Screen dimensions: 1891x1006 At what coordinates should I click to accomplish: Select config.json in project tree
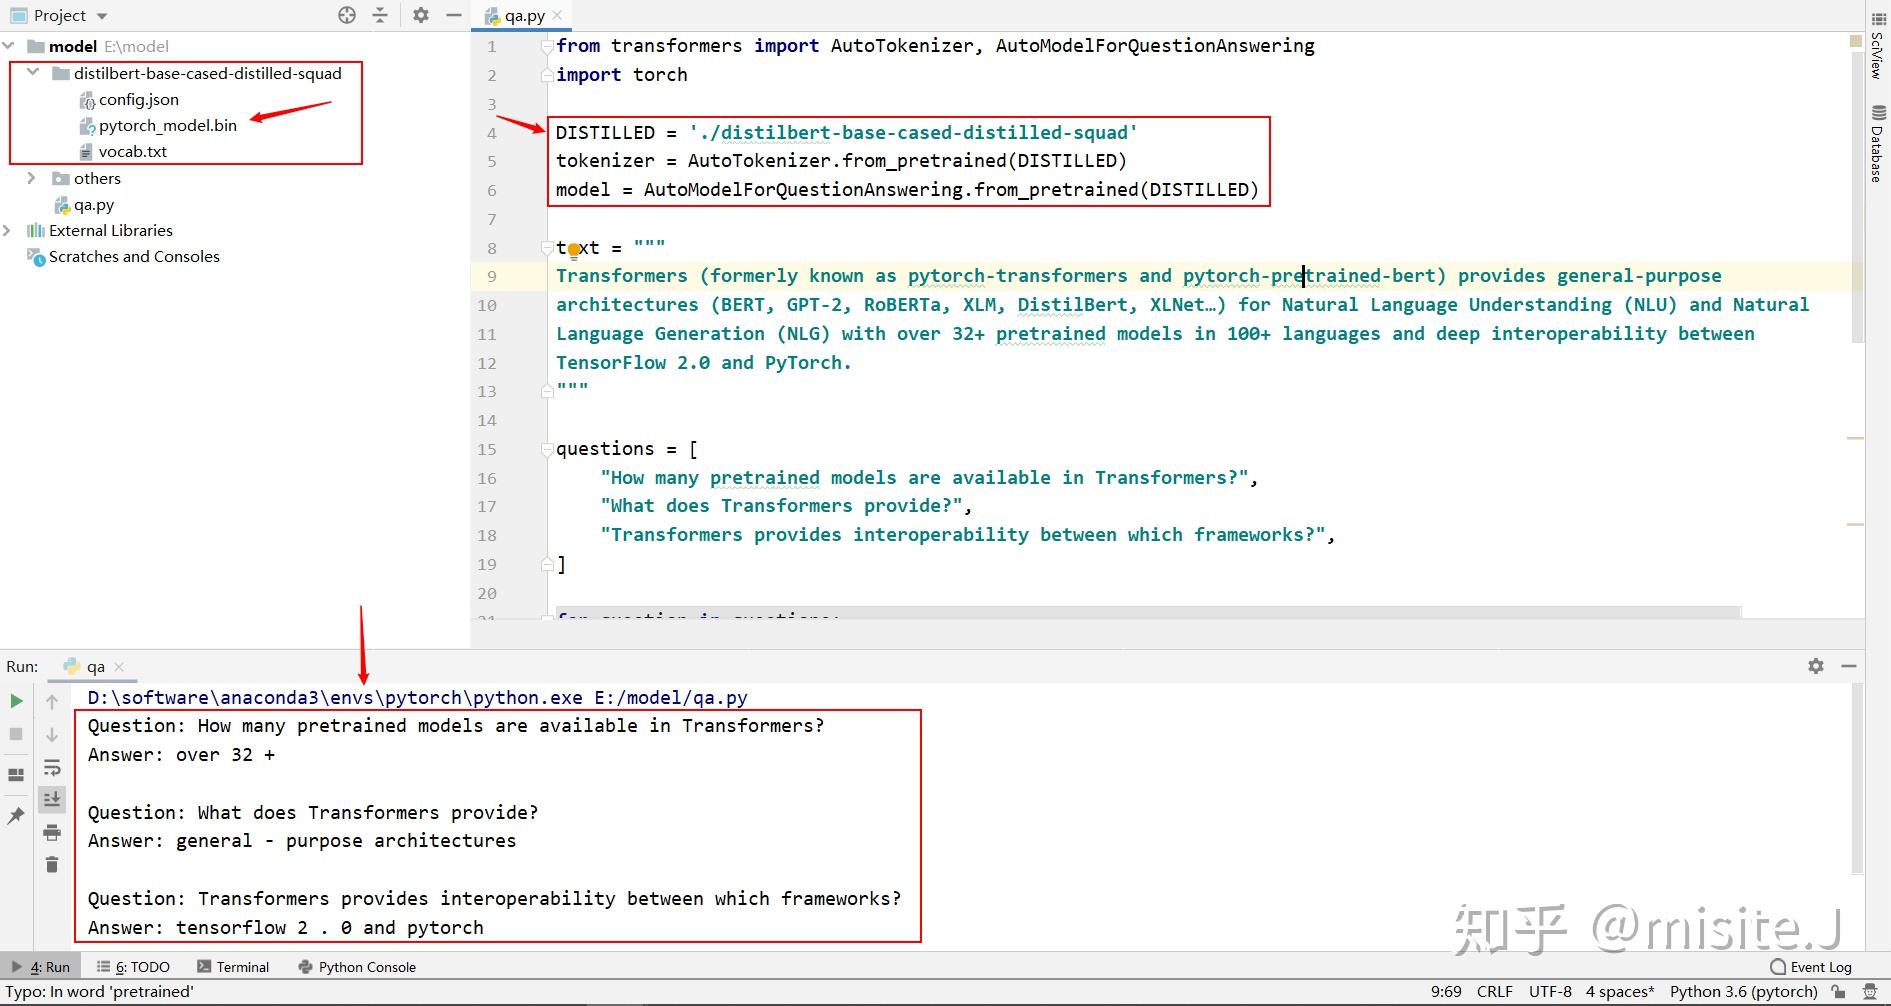(138, 99)
